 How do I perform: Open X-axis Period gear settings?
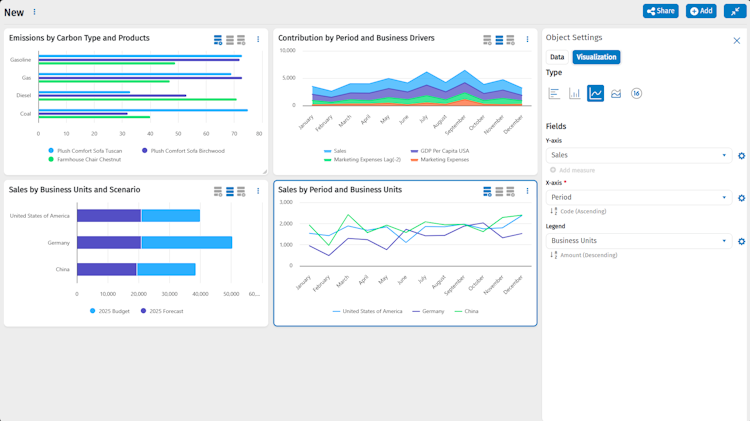coord(741,198)
